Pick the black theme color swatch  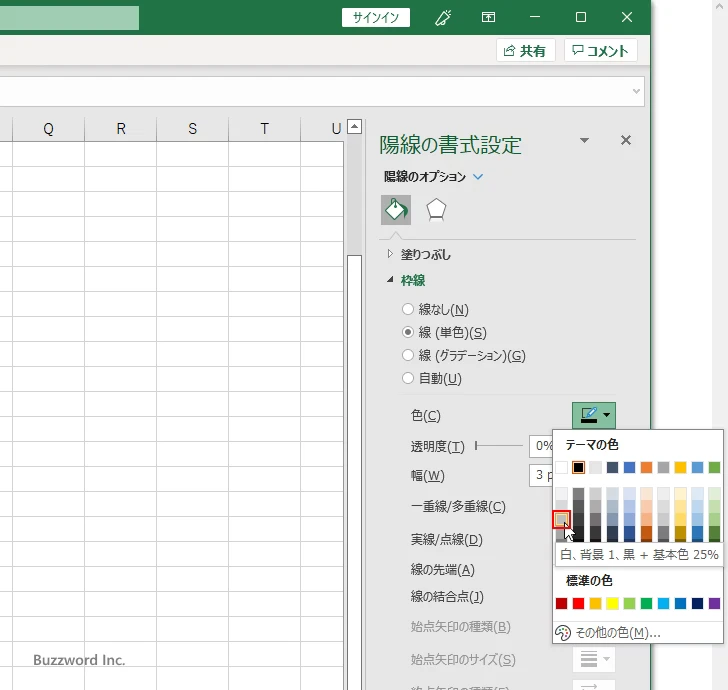[578, 467]
